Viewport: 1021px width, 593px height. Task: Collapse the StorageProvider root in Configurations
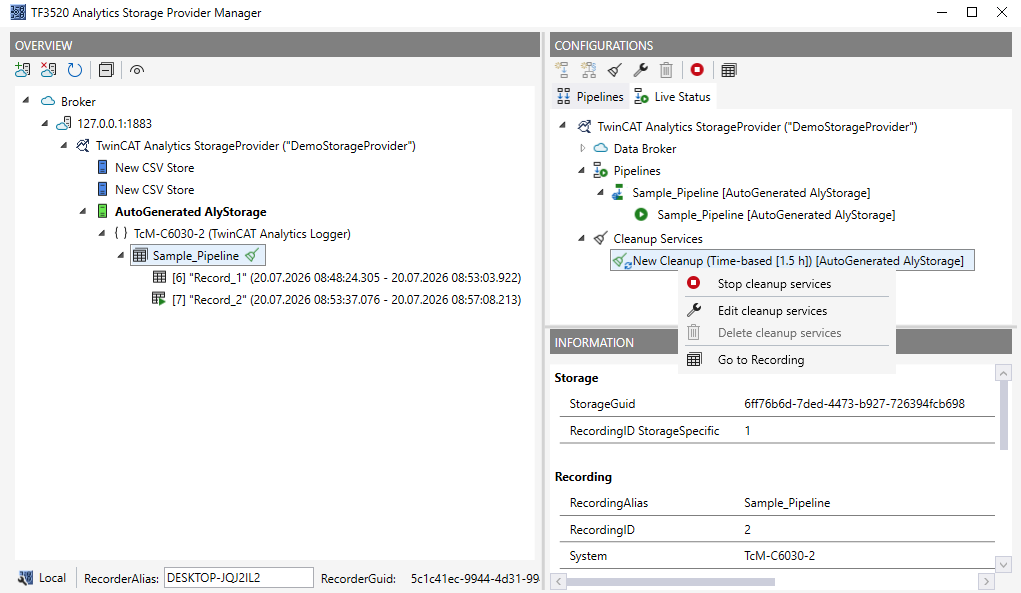tap(563, 125)
